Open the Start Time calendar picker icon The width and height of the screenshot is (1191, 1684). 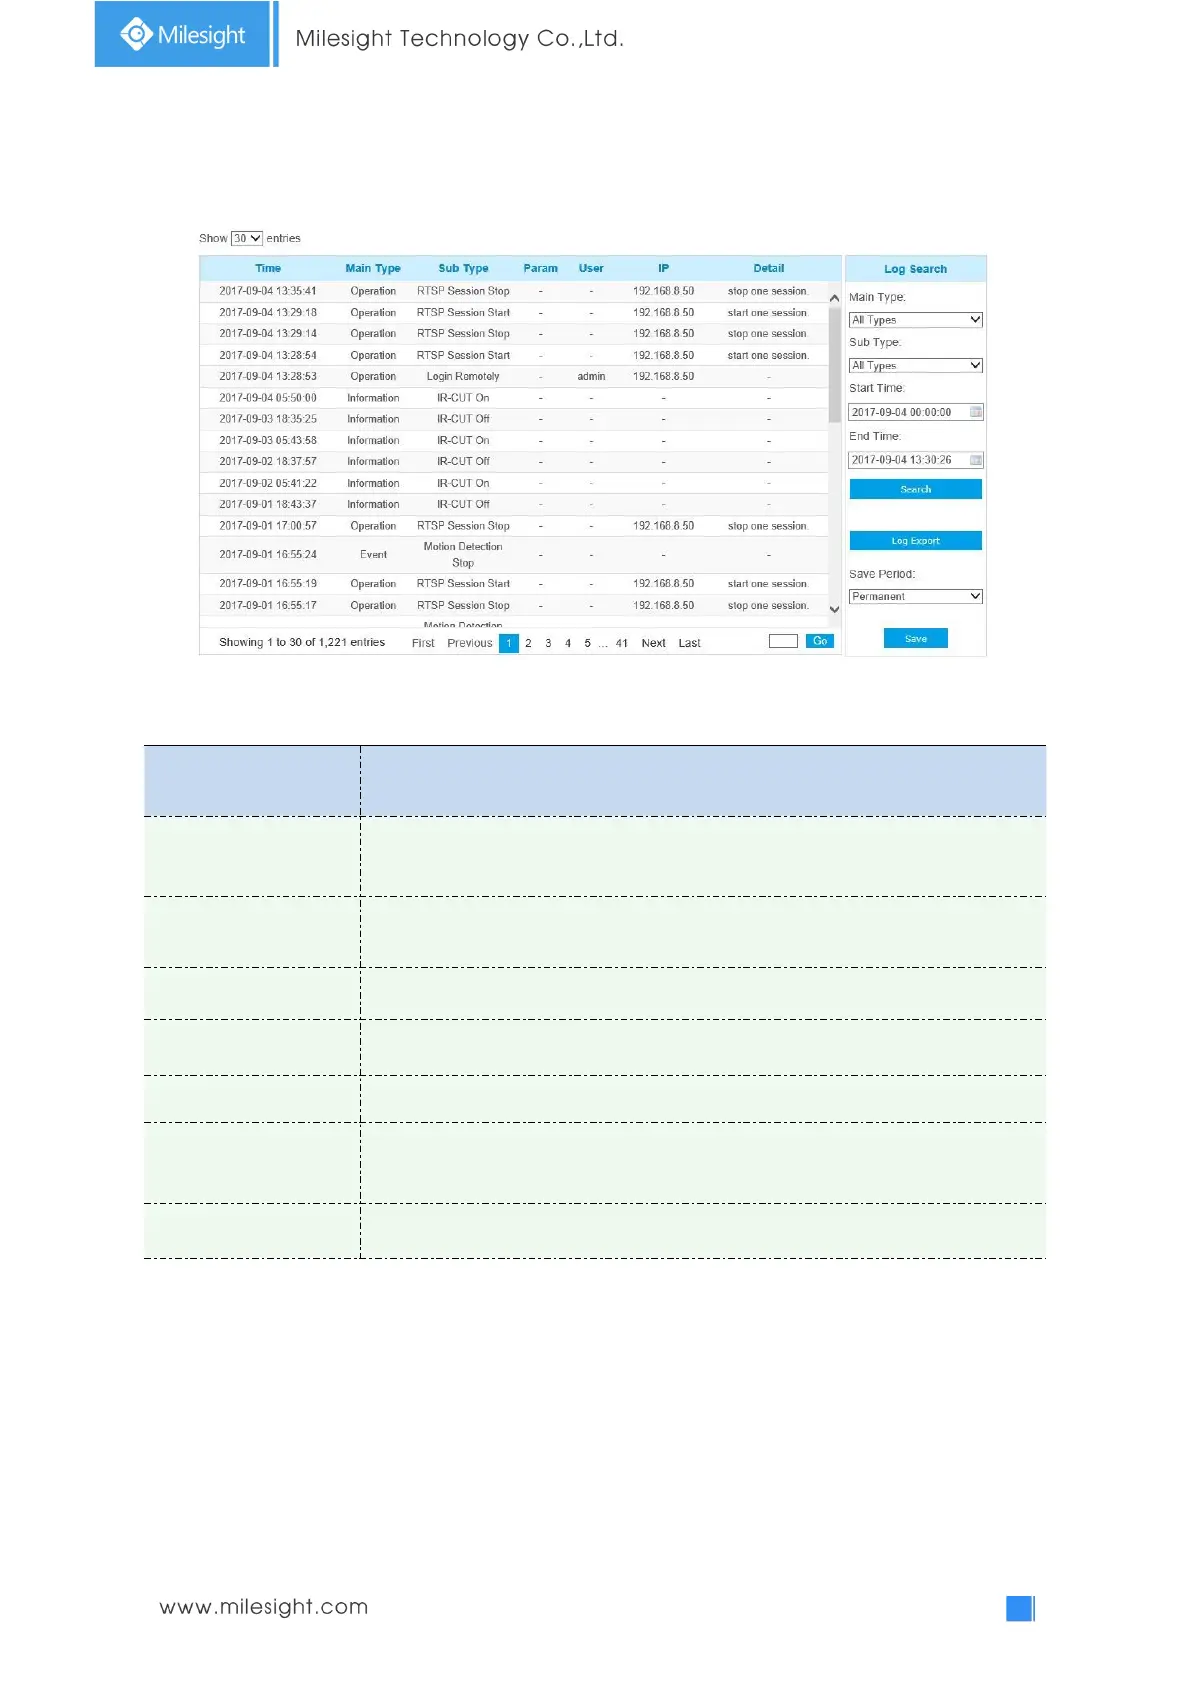[976, 412]
